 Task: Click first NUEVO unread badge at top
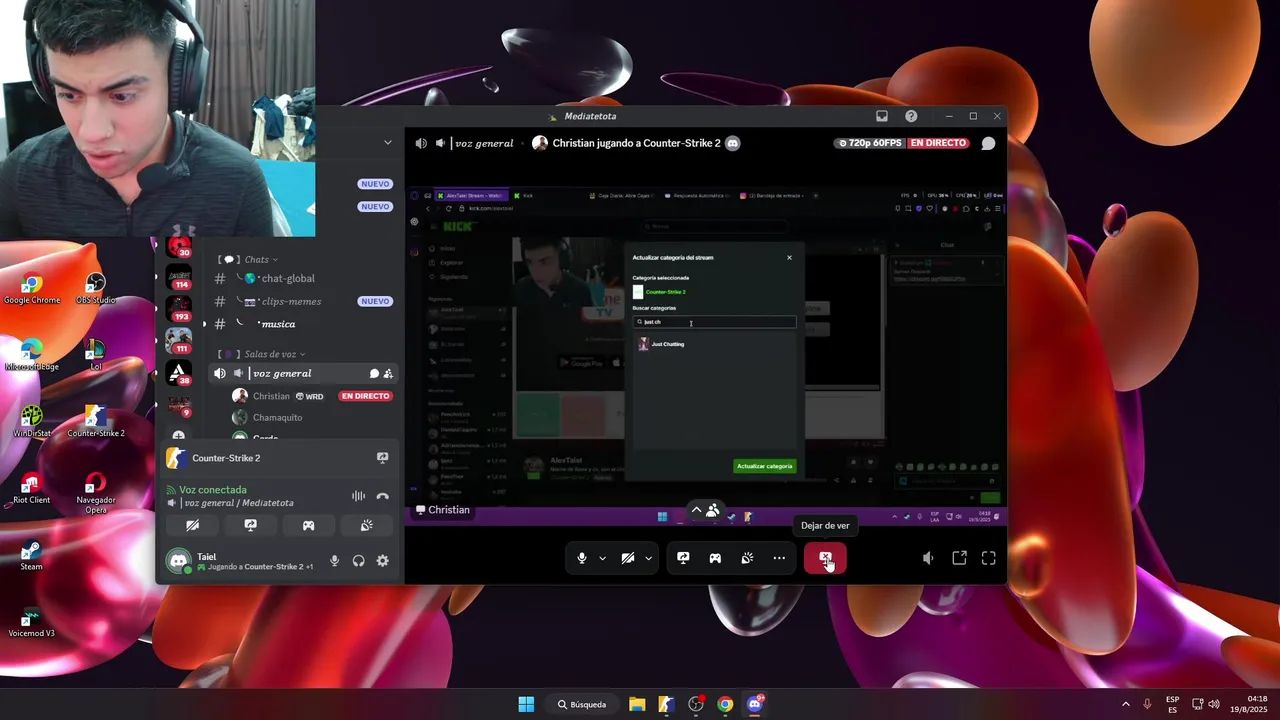click(375, 184)
